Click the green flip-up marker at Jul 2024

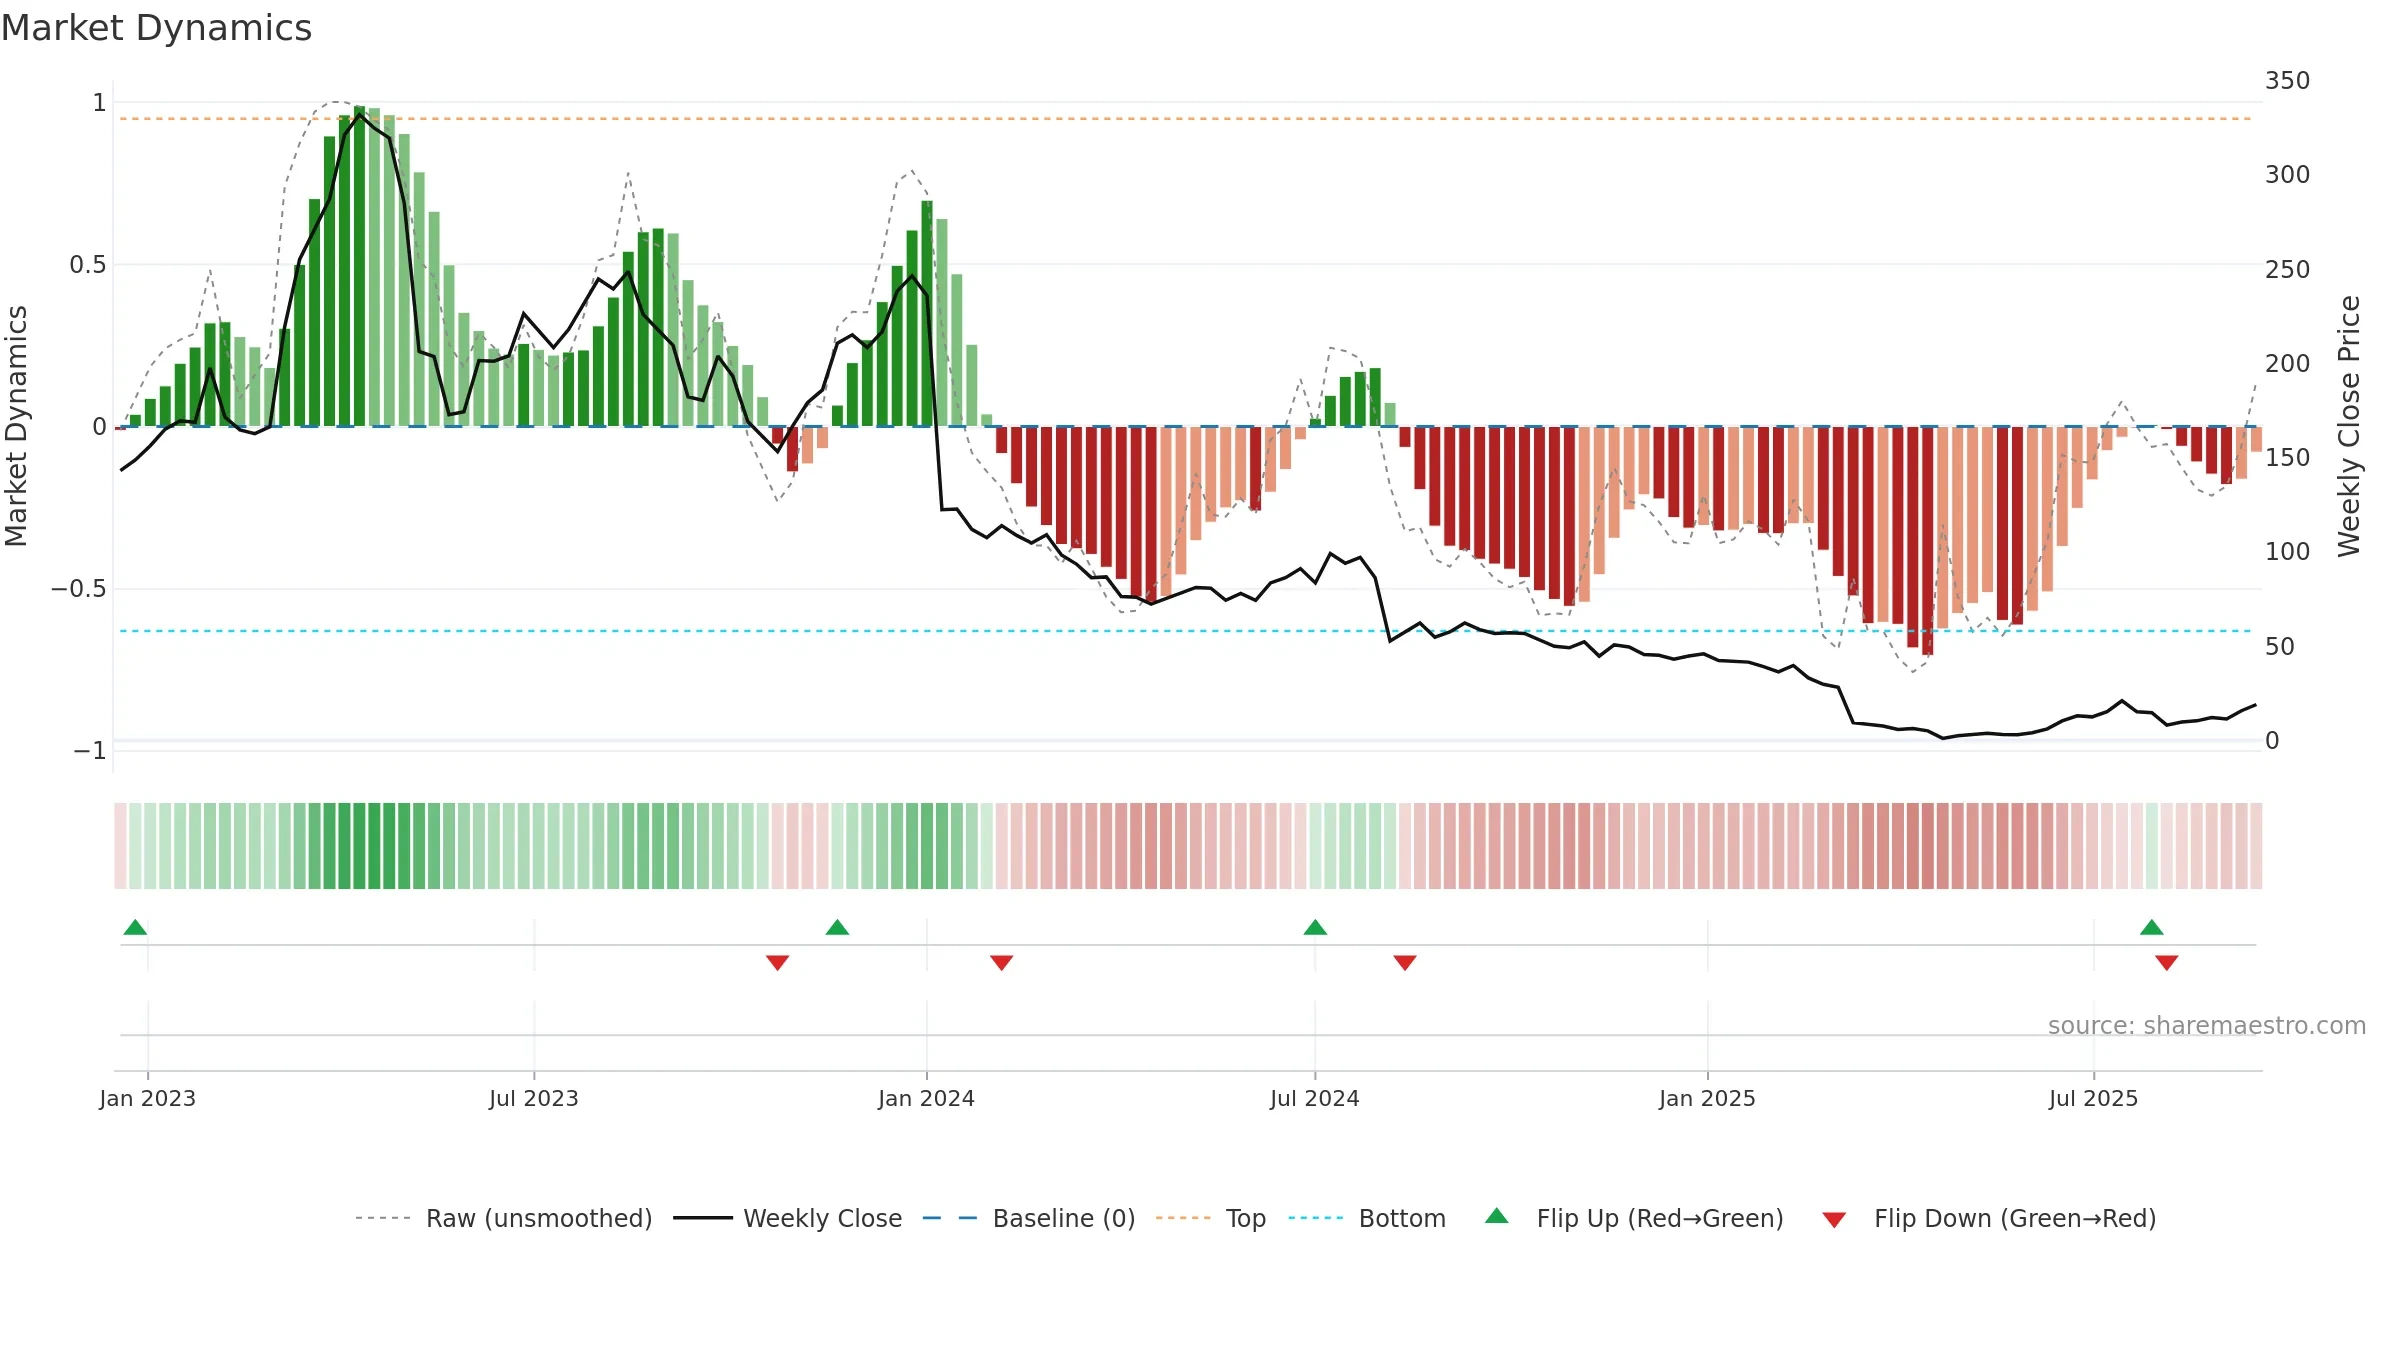pos(1315,927)
